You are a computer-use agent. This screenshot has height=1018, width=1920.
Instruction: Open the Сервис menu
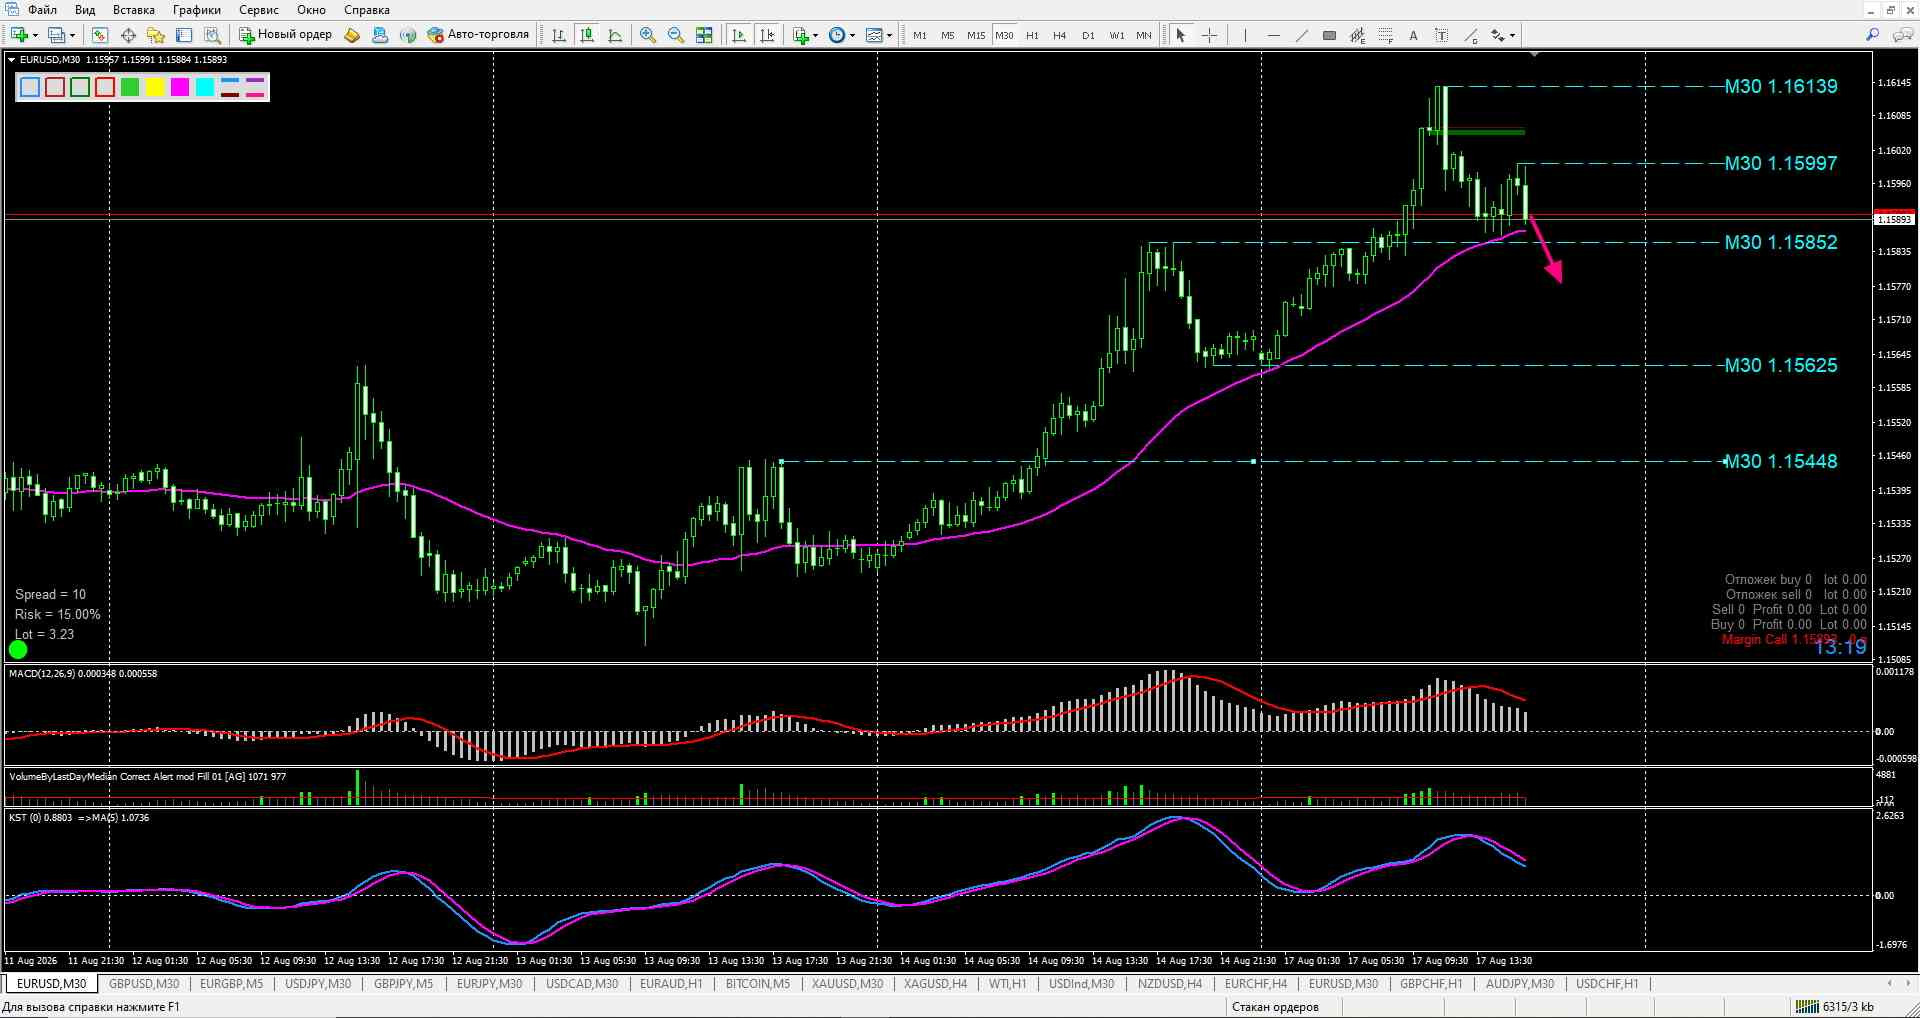click(259, 10)
